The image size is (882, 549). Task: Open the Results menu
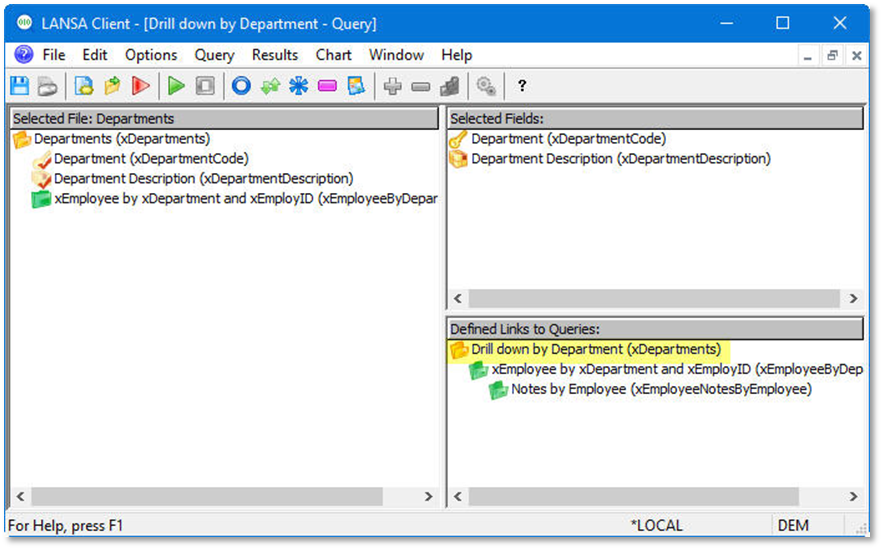(x=274, y=55)
